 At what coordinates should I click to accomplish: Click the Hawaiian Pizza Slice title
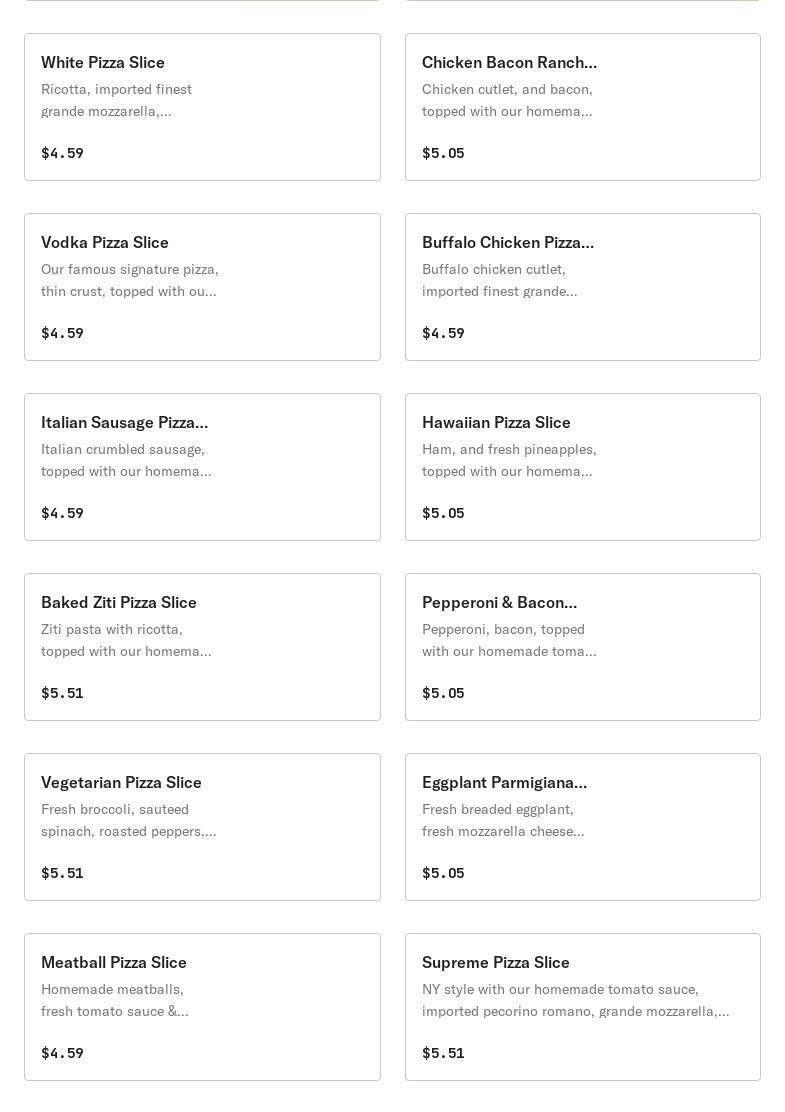pyautogui.click(x=496, y=423)
